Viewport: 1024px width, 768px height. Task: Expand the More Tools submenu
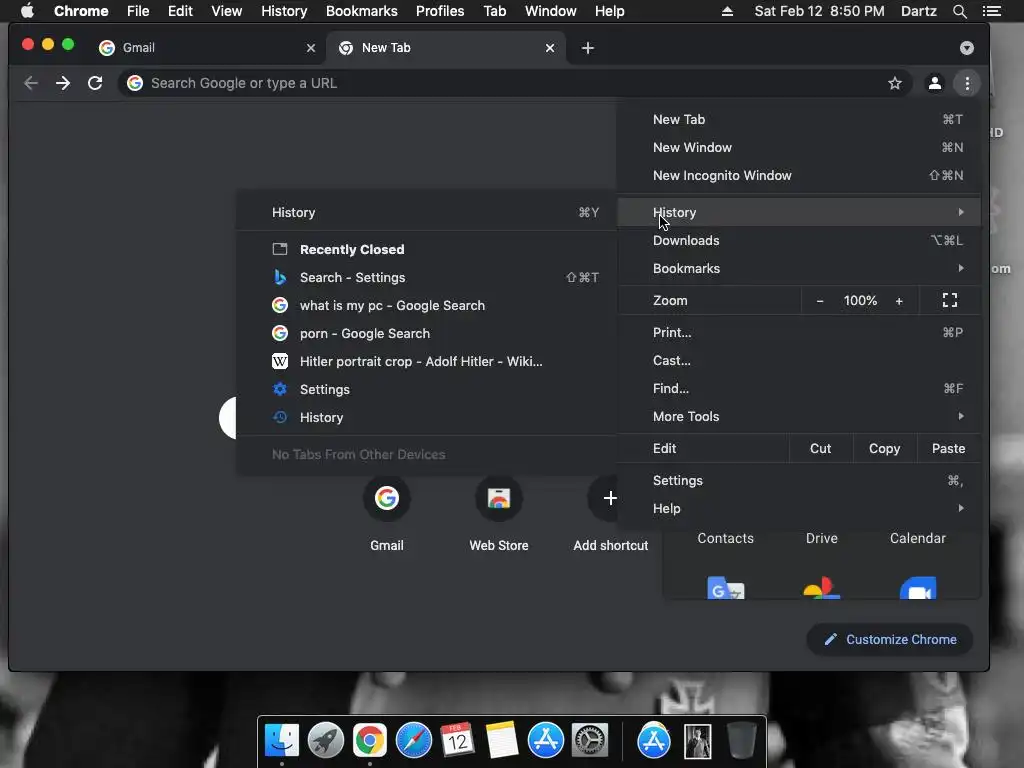click(799, 417)
